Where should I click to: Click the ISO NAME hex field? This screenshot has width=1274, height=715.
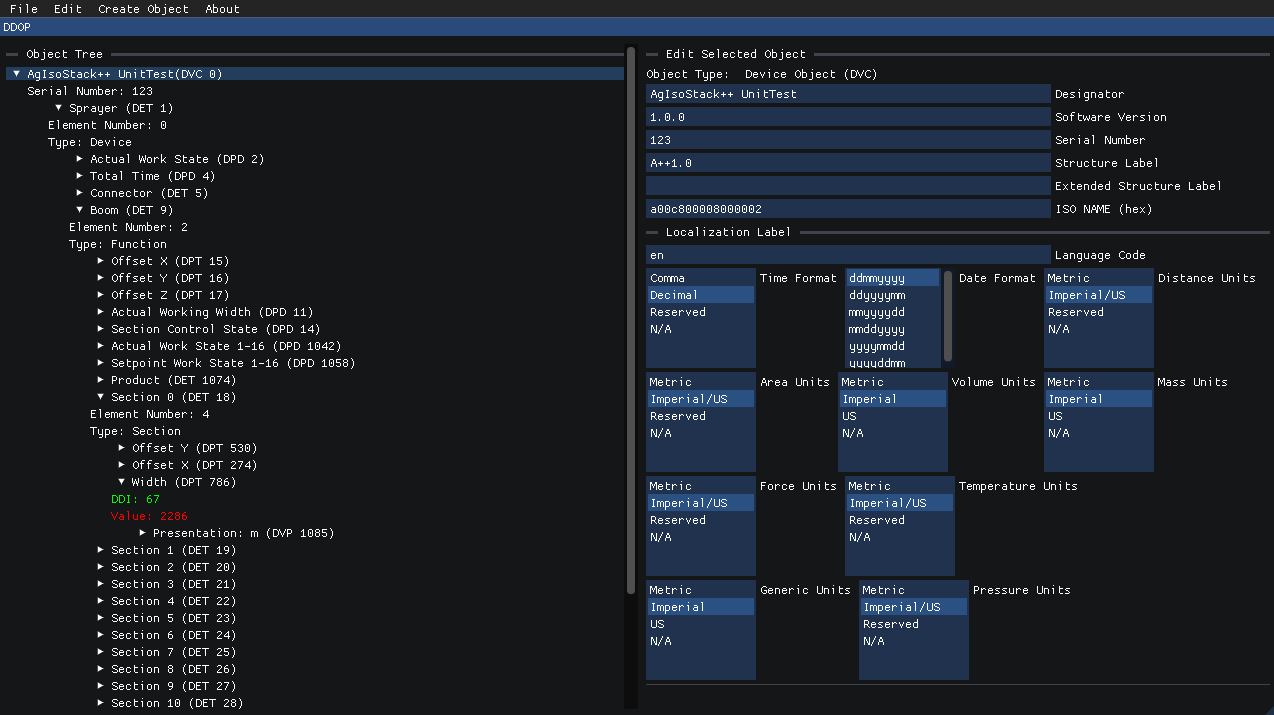[x=848, y=209]
